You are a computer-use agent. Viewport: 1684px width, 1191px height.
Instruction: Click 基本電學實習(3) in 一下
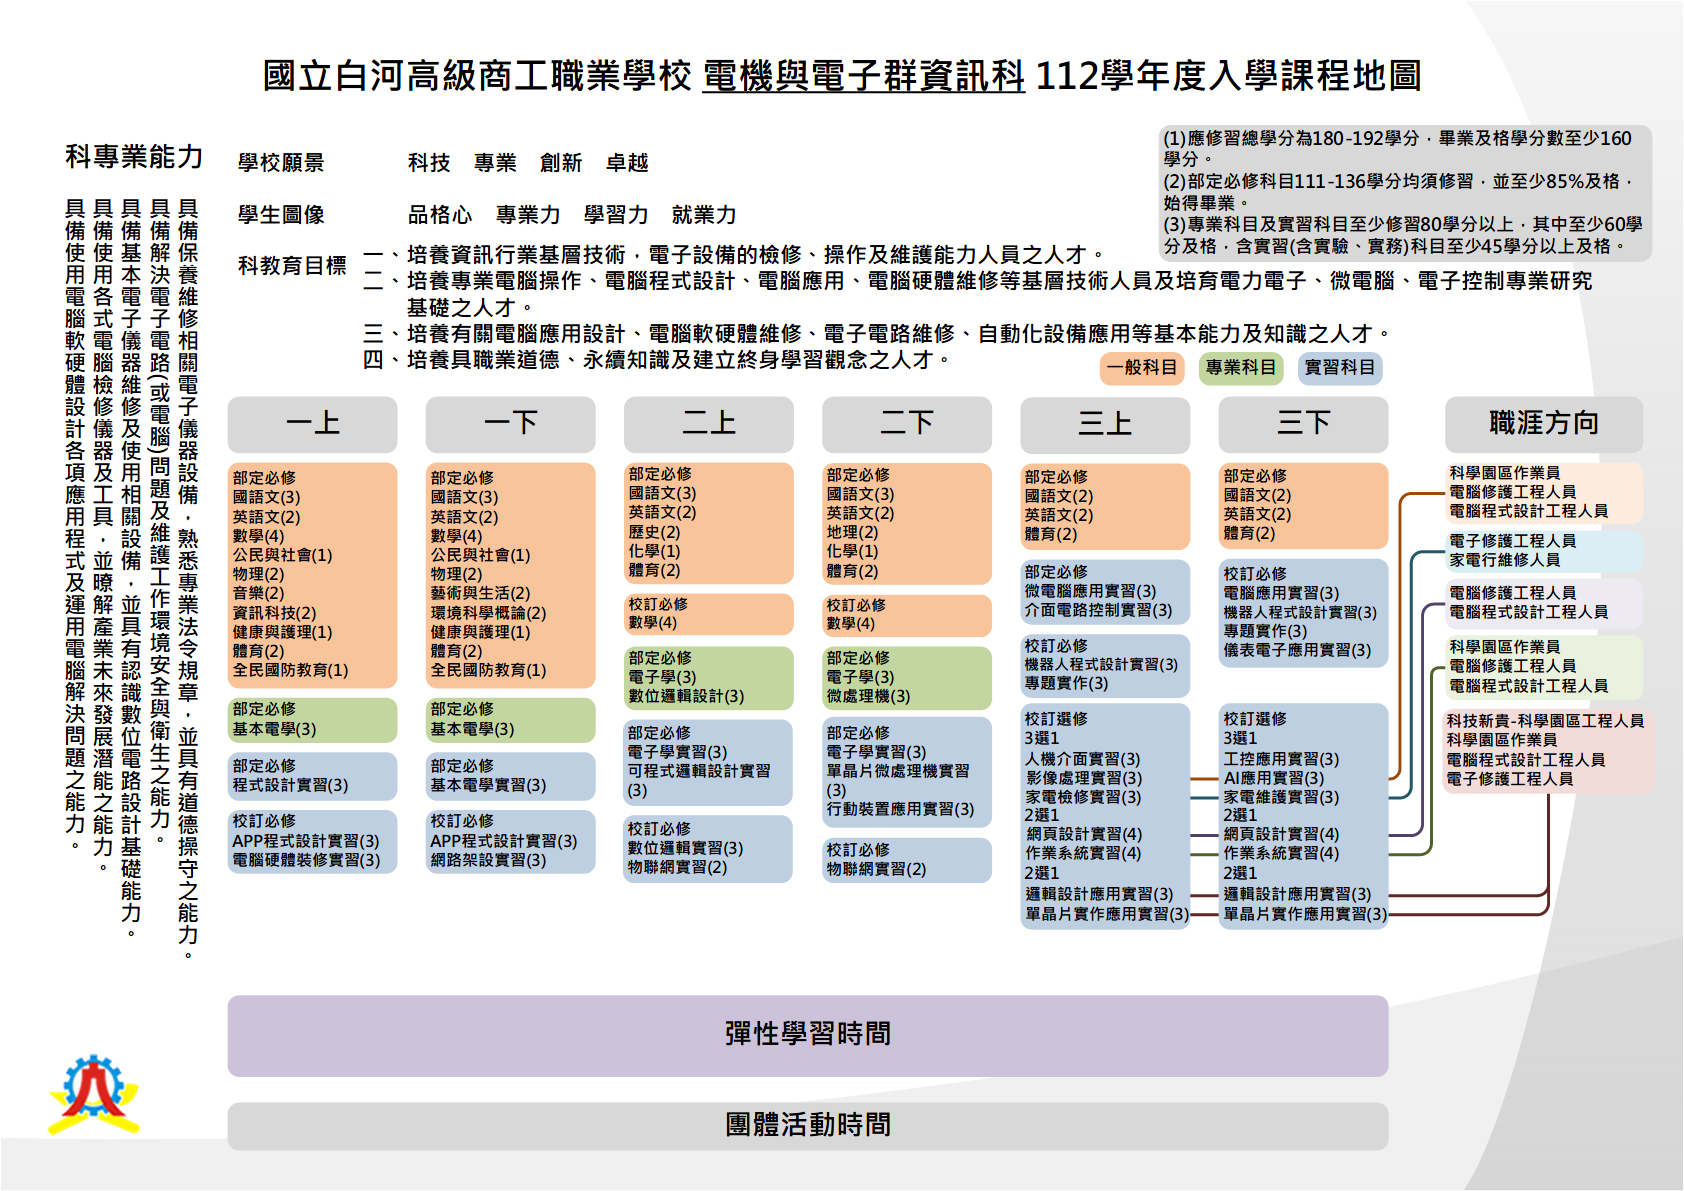[488, 785]
